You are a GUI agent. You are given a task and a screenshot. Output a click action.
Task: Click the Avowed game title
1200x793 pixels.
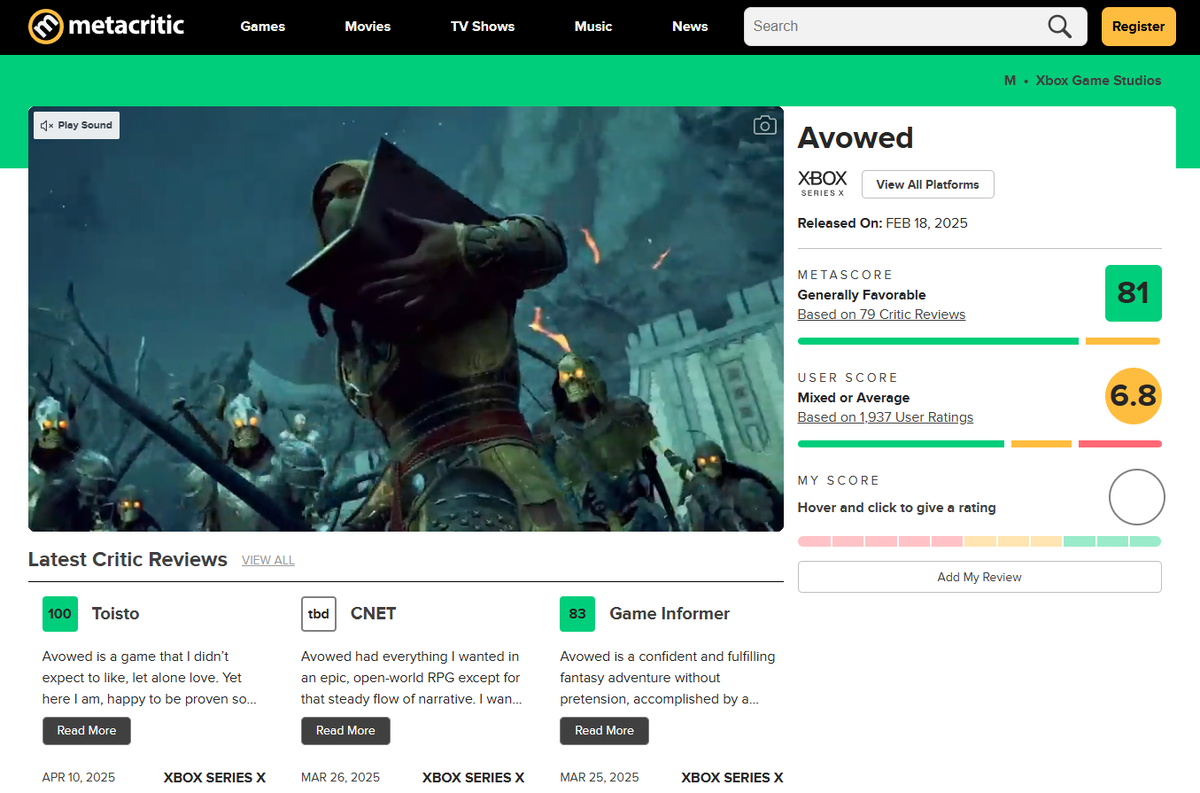[x=856, y=137]
